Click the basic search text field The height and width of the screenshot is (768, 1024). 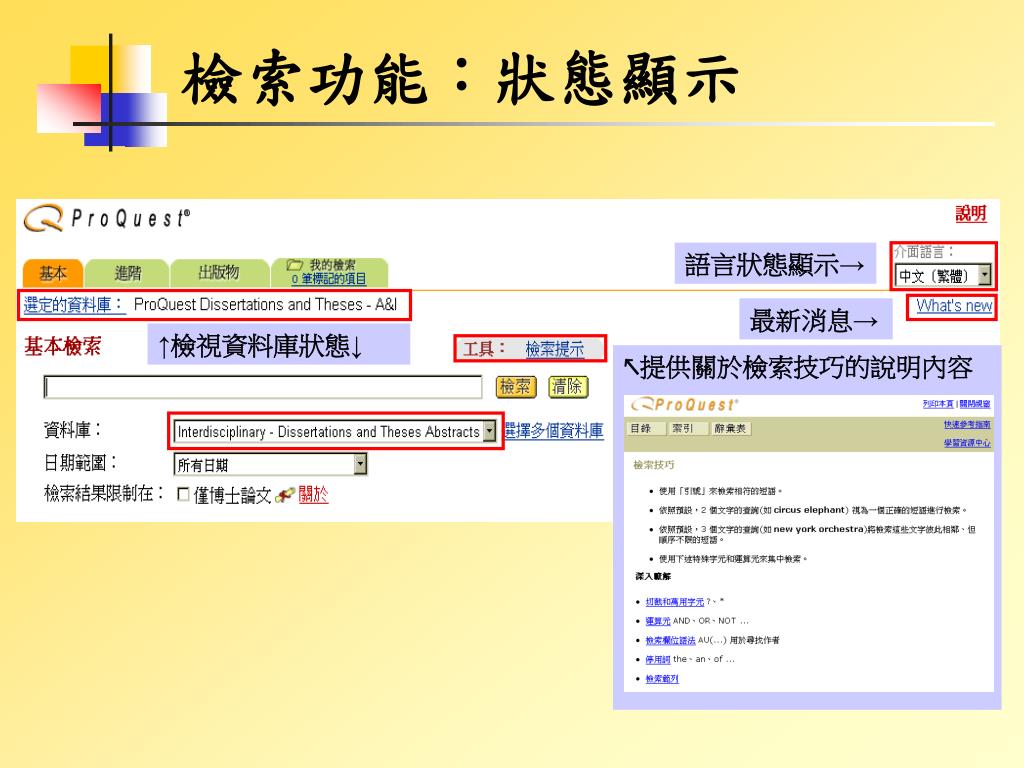(263, 387)
